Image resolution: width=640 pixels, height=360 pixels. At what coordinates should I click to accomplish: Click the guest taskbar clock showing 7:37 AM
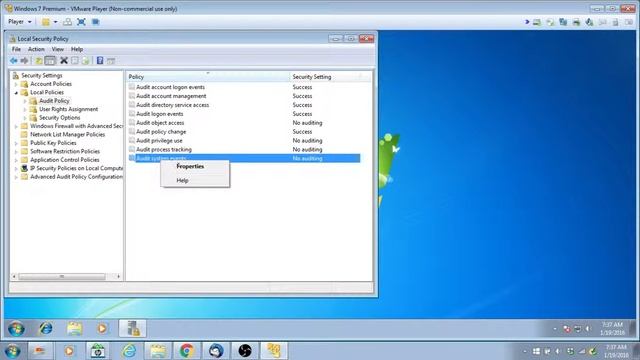pyautogui.click(x=613, y=329)
